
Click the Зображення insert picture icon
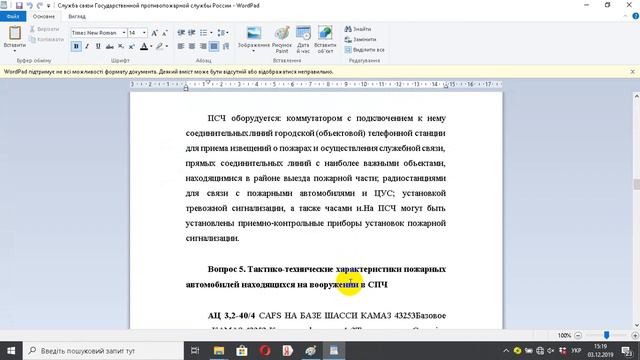tap(253, 33)
